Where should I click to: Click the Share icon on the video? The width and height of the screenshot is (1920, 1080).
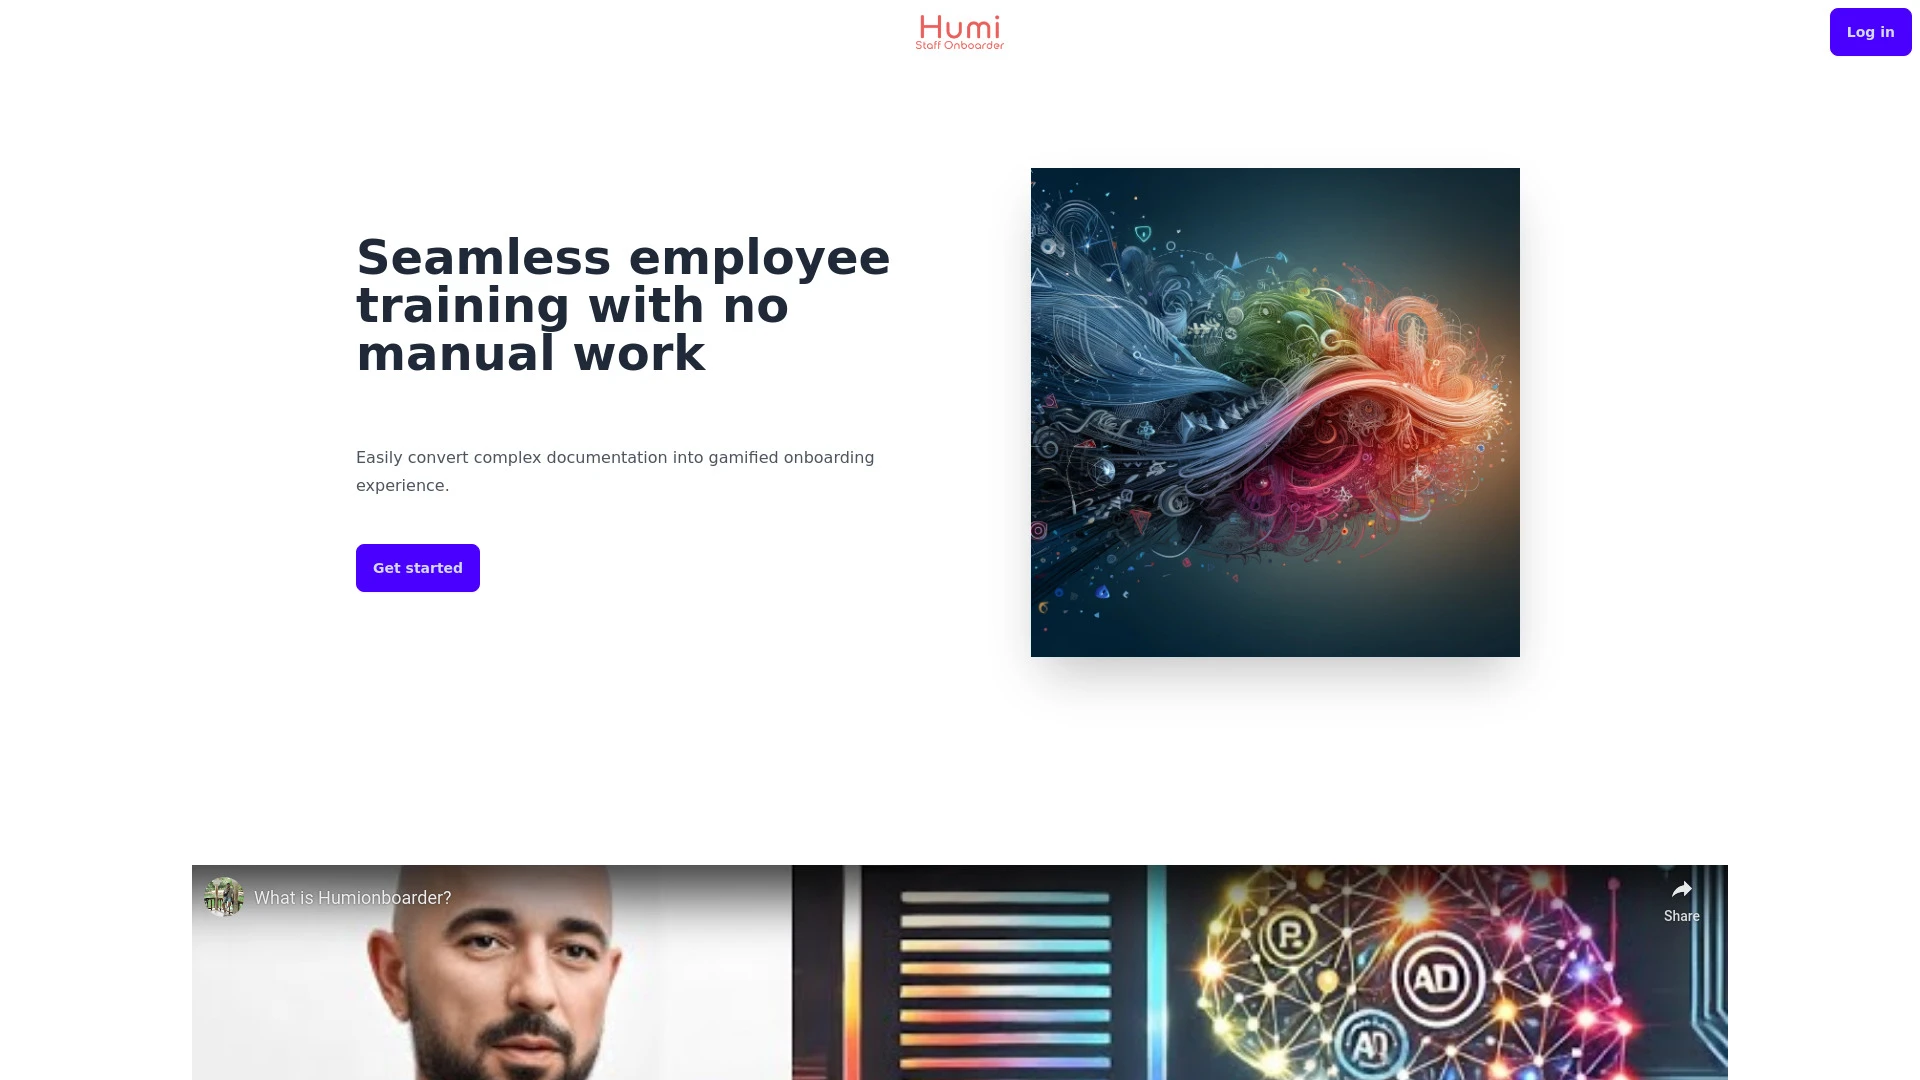coord(1681,890)
